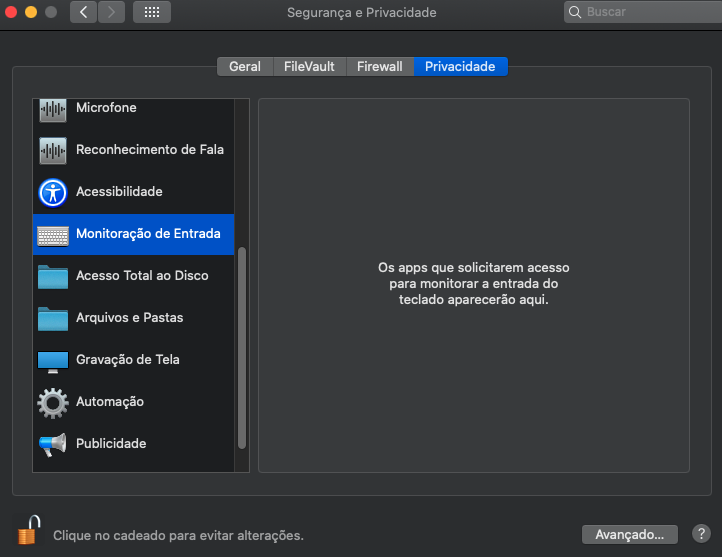The width and height of the screenshot is (722, 557).
Task: Select the Reconhecimento de Fala icon
Action: [52, 150]
